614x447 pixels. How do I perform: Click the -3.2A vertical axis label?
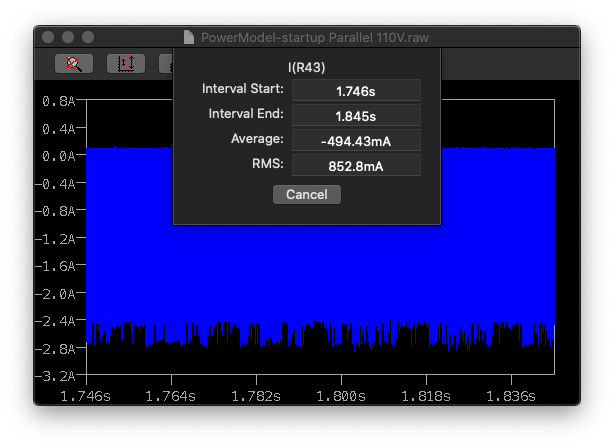tap(55, 376)
